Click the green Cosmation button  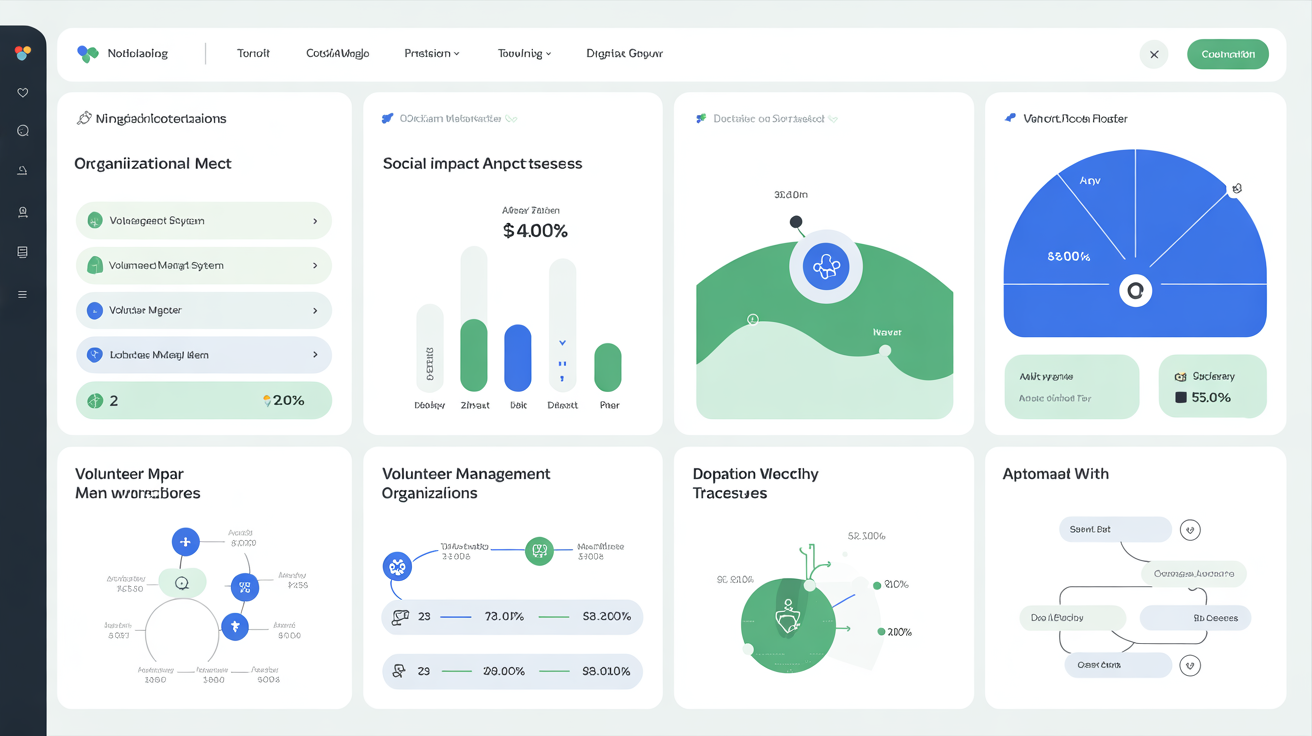pos(1227,54)
